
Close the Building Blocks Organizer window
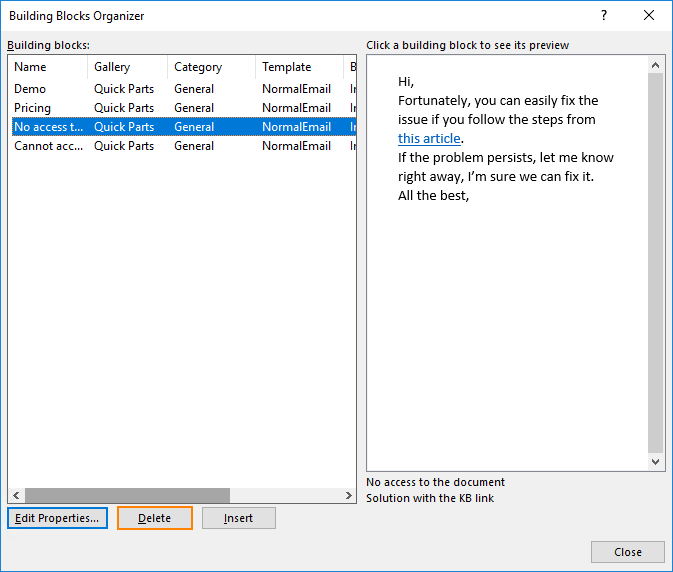point(649,15)
